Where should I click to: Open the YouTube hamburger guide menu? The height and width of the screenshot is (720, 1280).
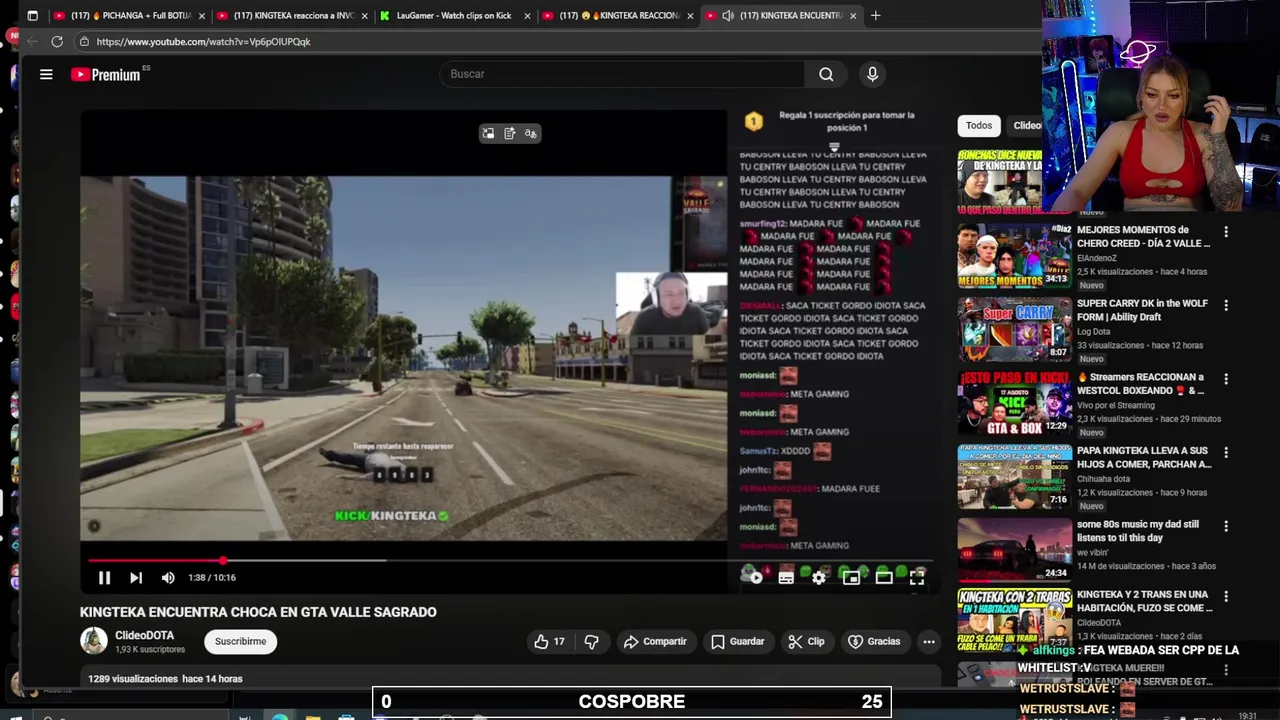(46, 74)
